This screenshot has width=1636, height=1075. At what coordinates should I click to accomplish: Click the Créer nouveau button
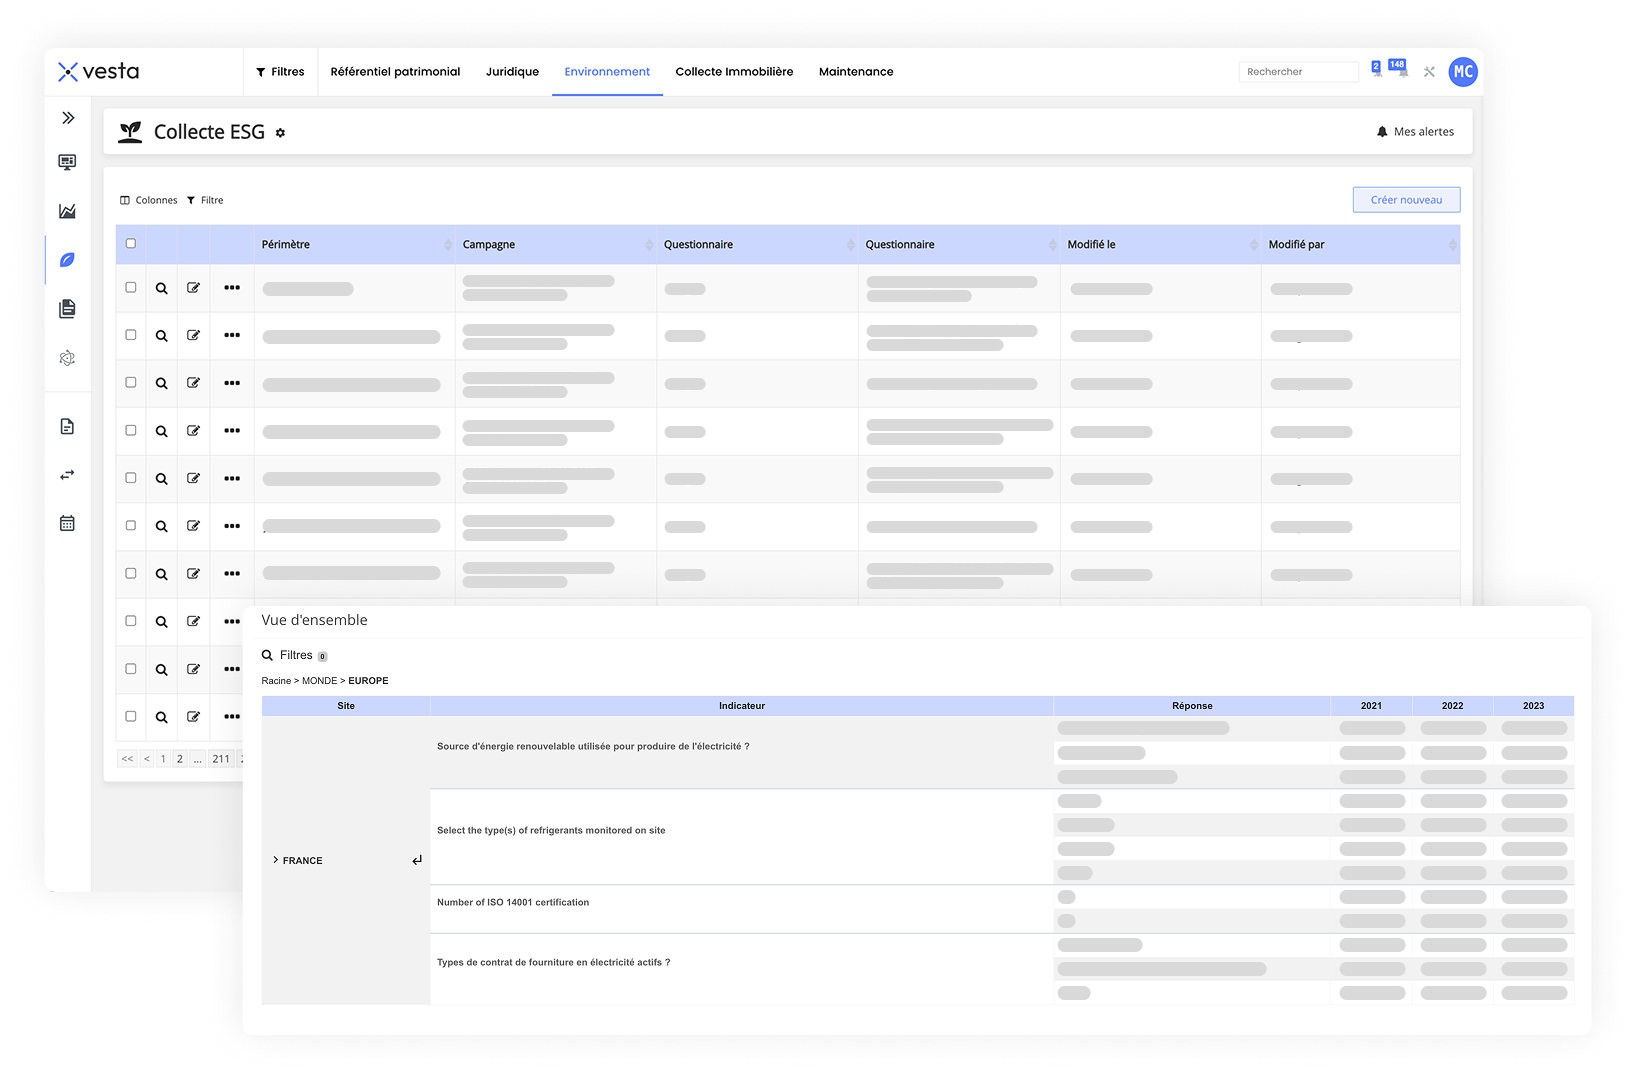(1406, 200)
